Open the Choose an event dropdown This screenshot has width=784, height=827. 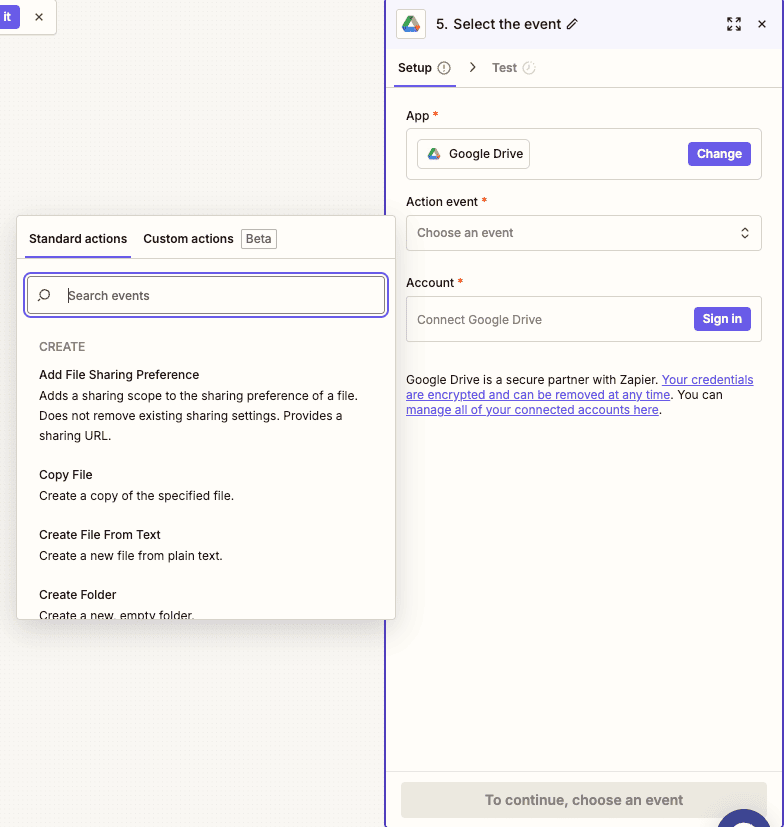point(583,233)
